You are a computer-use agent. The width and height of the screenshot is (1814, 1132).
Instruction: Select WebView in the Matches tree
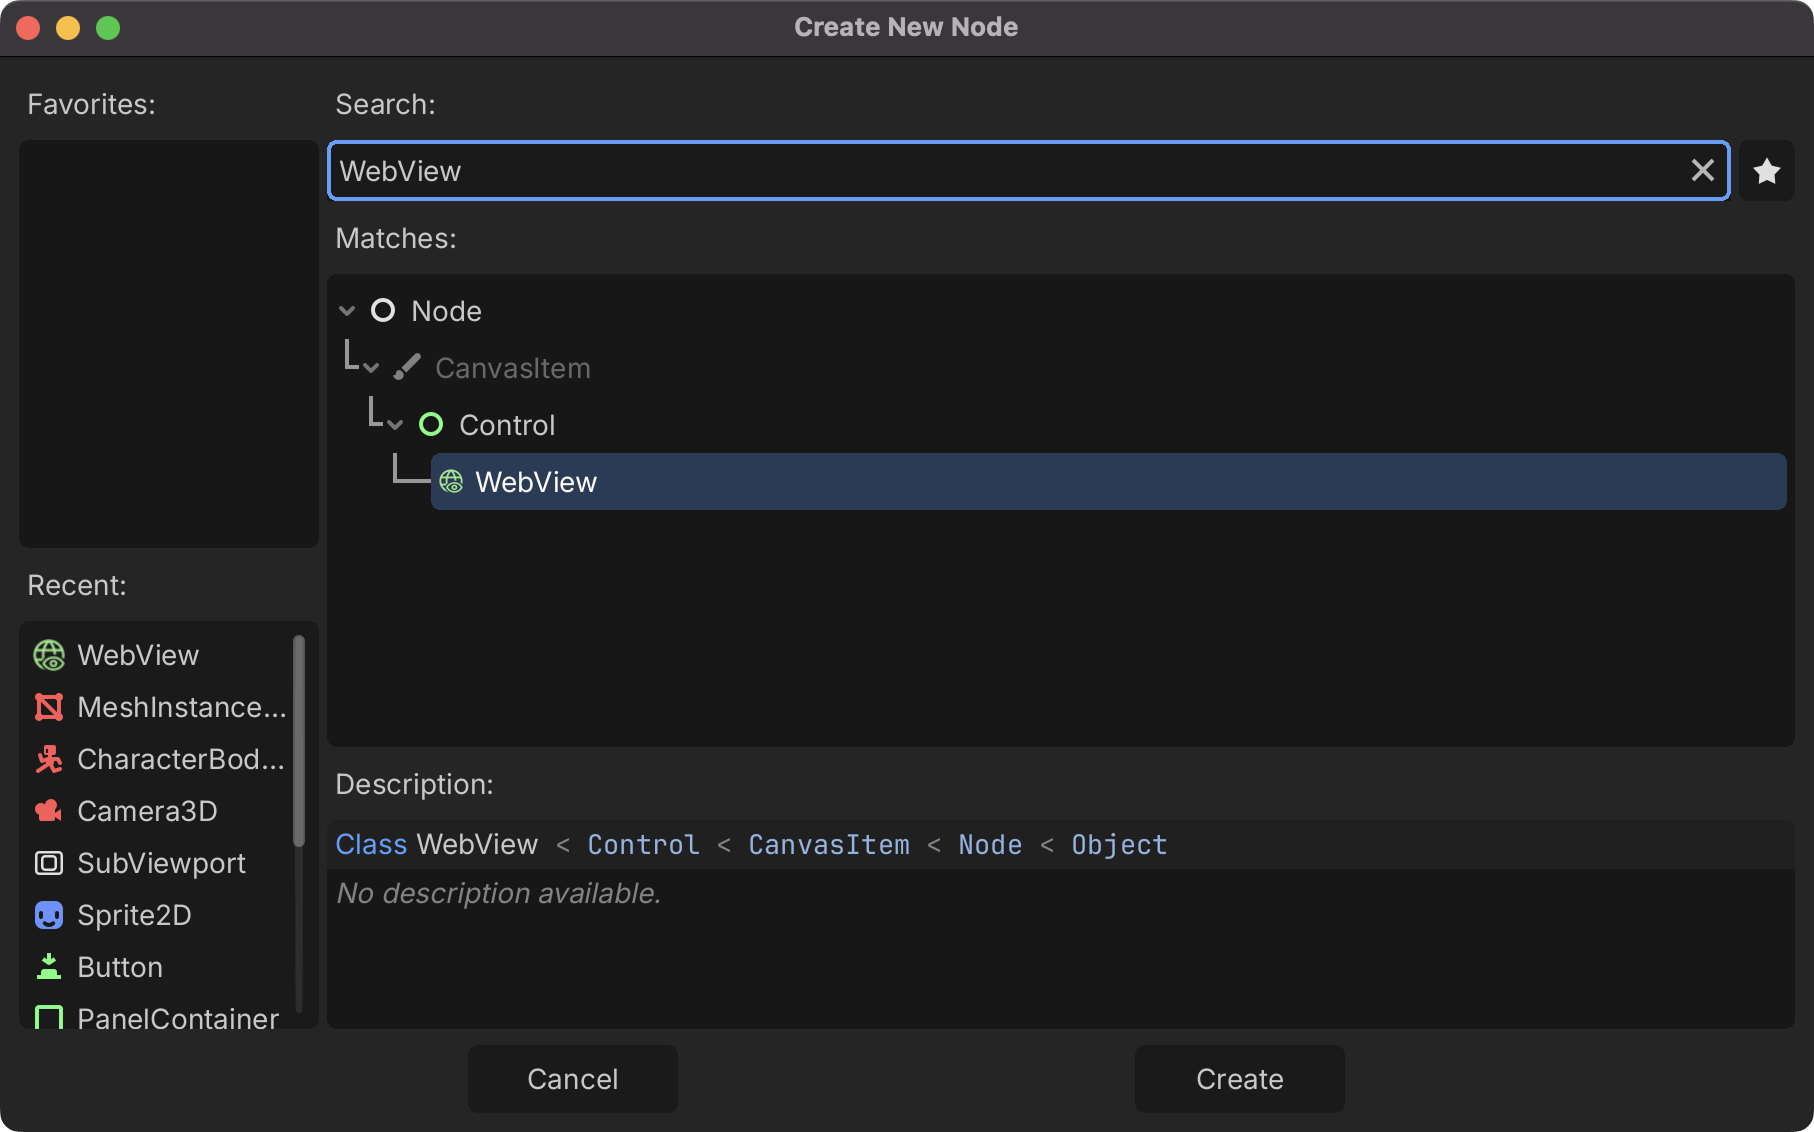[x=536, y=482]
